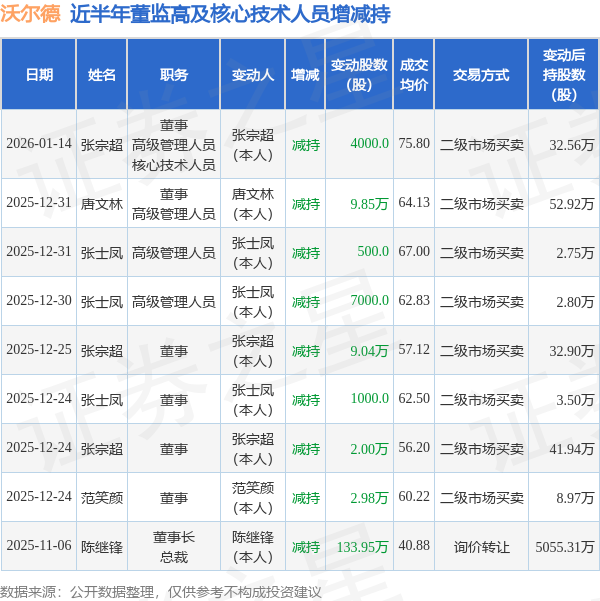Click the position cell listing 核心技术人员
Viewport: 600px width, 601px height.
[x=174, y=145]
